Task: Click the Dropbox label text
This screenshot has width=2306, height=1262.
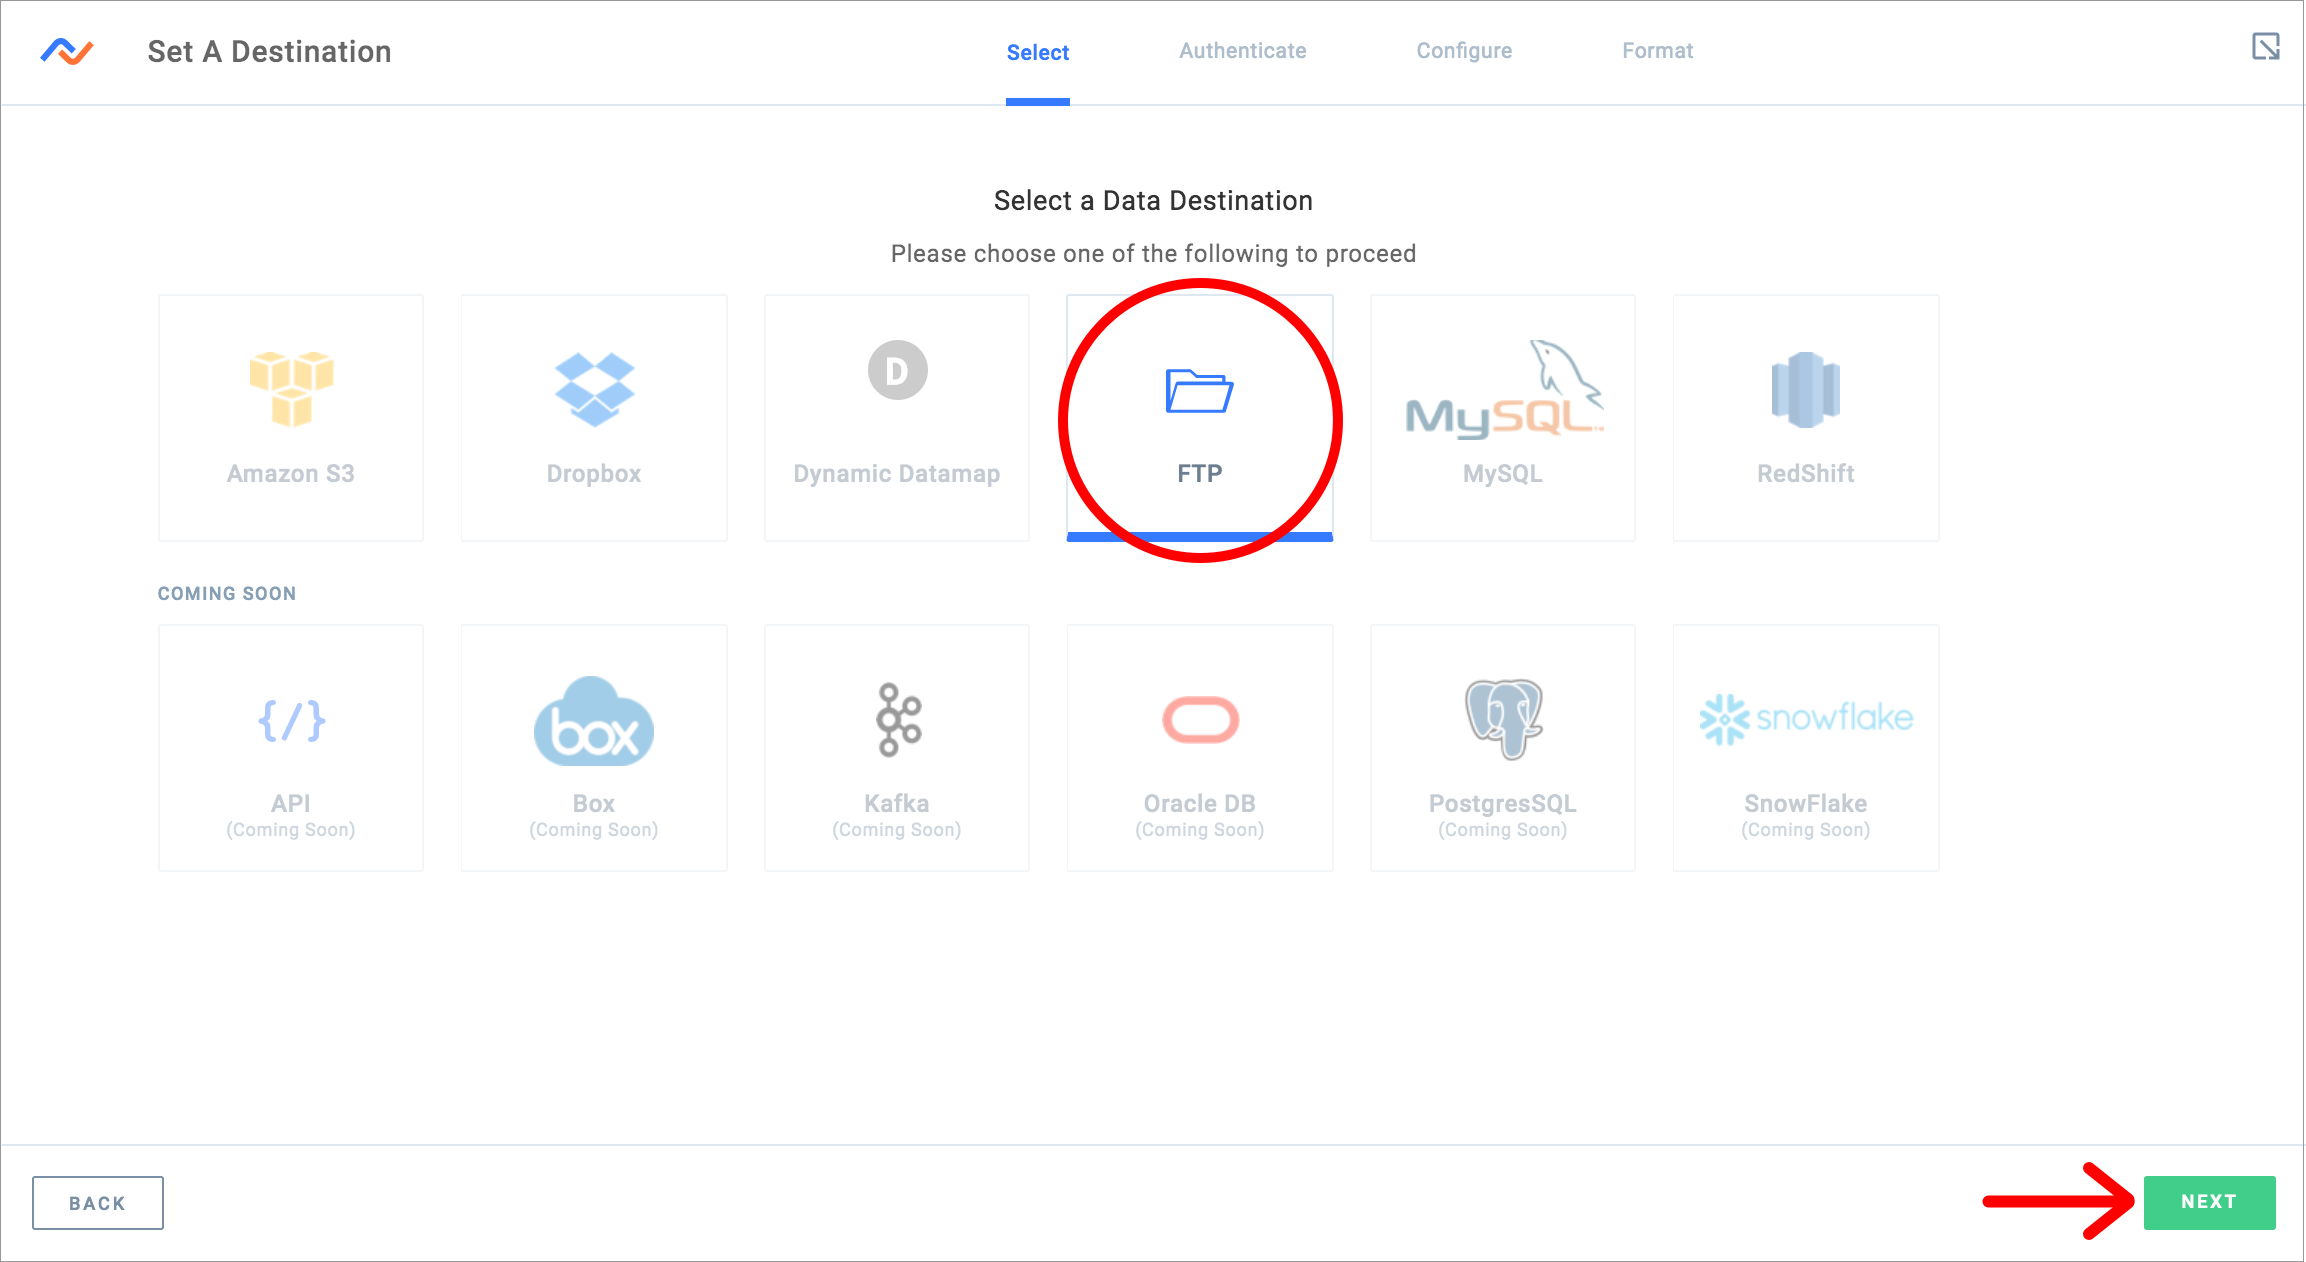Action: click(594, 474)
